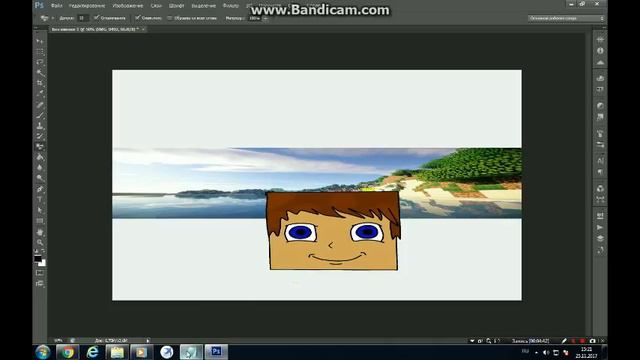
Task: Select the Rectangle shape tool
Action: pyautogui.click(x=40, y=221)
